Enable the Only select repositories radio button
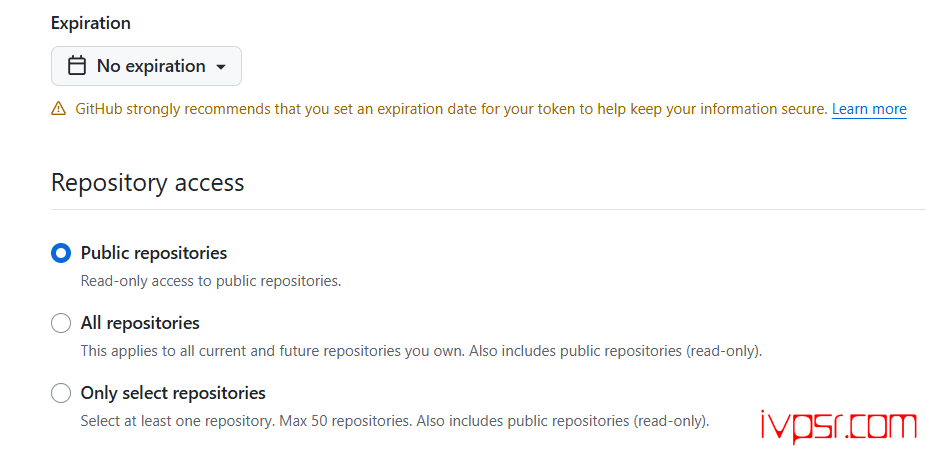 pos(61,393)
